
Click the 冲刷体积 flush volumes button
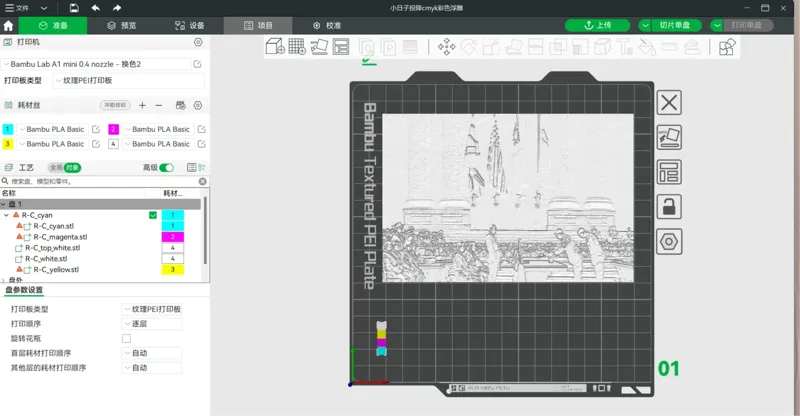point(115,105)
